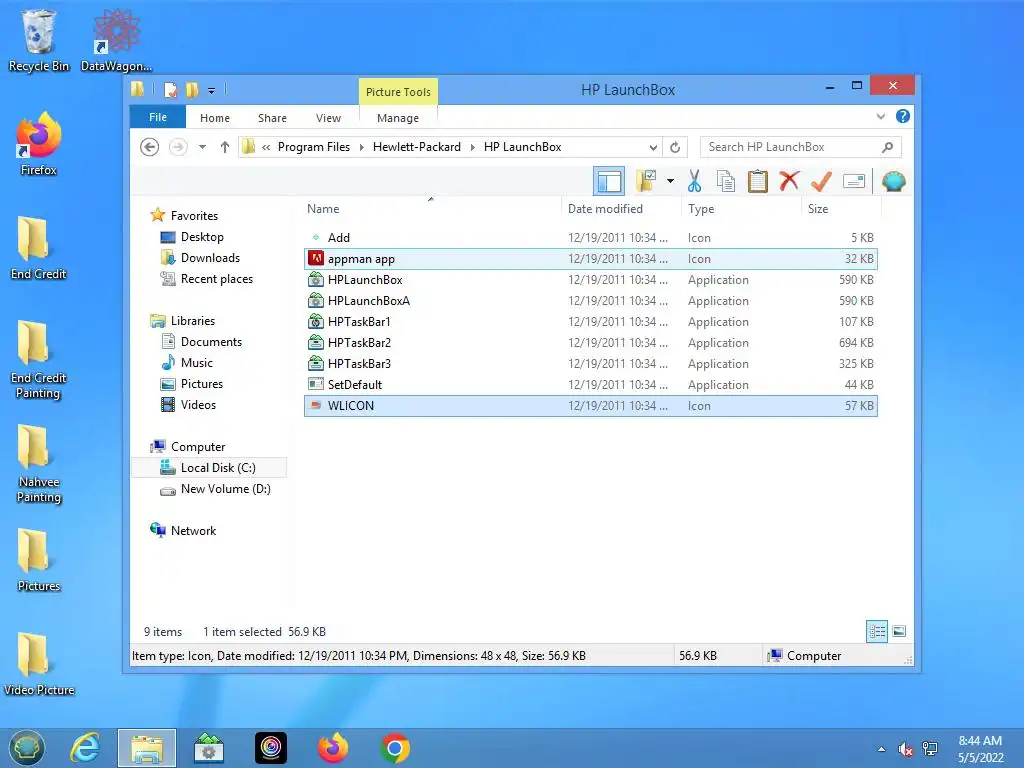Sort by the Type column header
The image size is (1024, 768).
click(x=741, y=208)
